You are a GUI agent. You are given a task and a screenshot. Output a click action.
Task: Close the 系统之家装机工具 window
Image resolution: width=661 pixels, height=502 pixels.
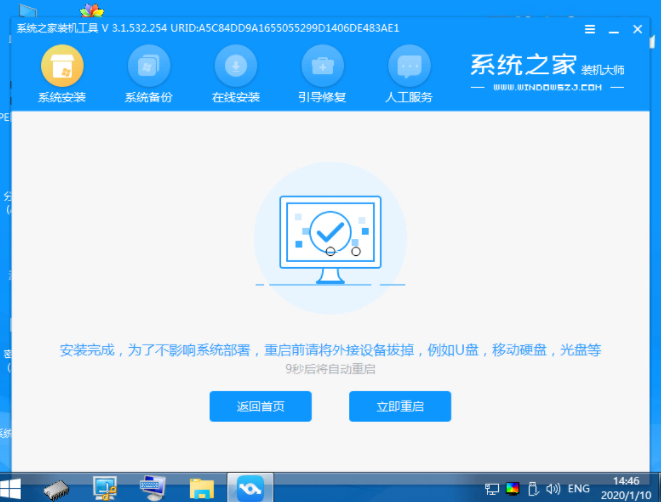[x=637, y=29]
